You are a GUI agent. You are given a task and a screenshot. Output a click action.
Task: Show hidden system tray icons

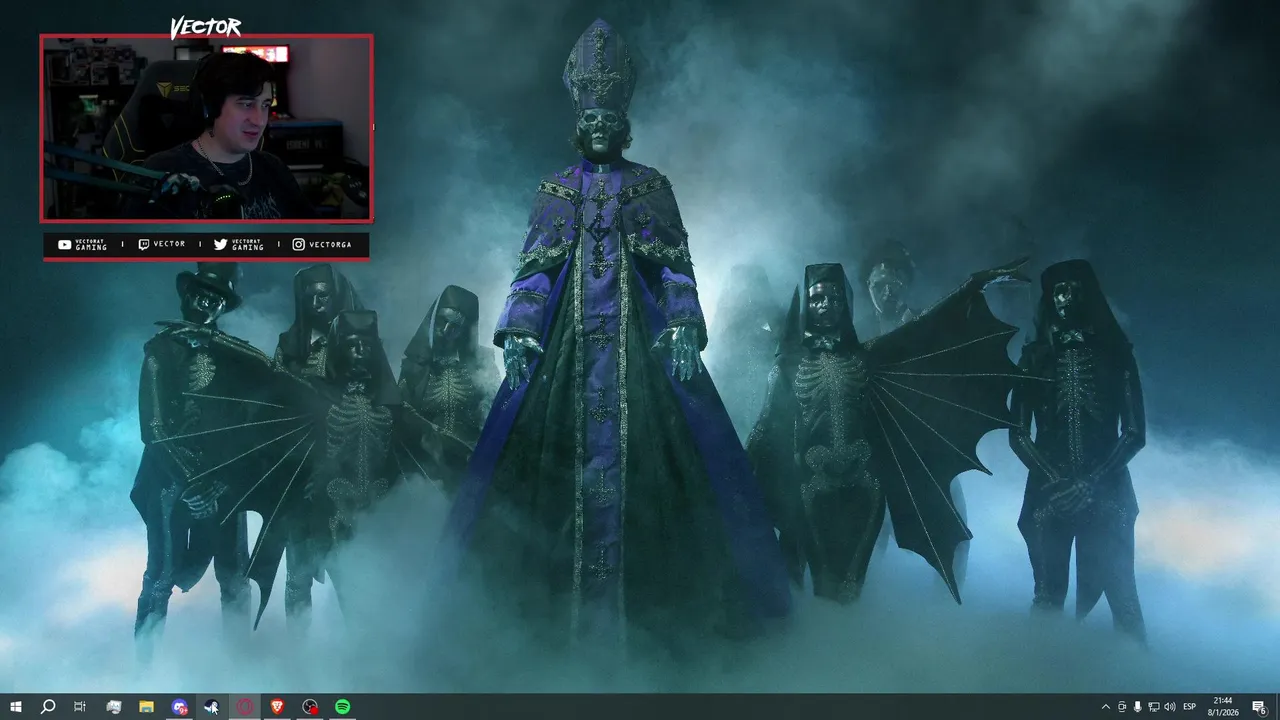tap(1105, 707)
